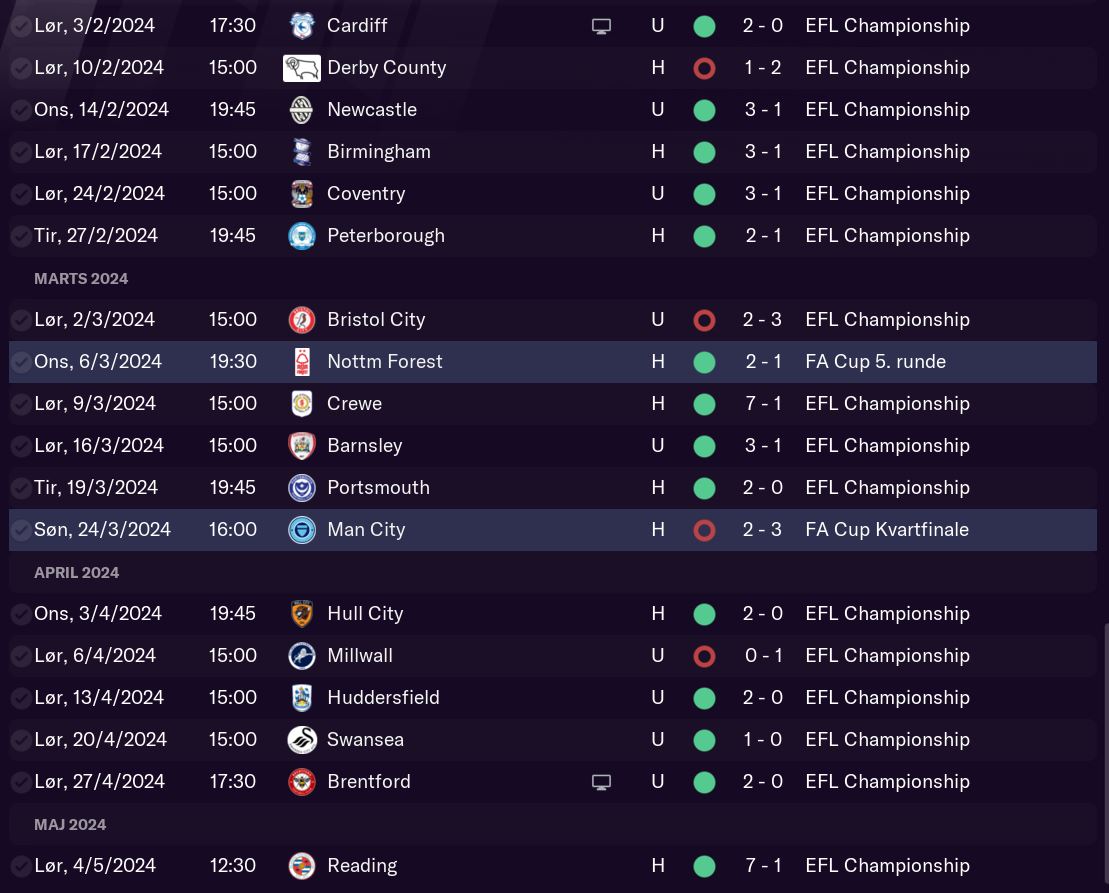This screenshot has height=893, width=1109.
Task: Open the Bristol City team link
Action: (376, 320)
